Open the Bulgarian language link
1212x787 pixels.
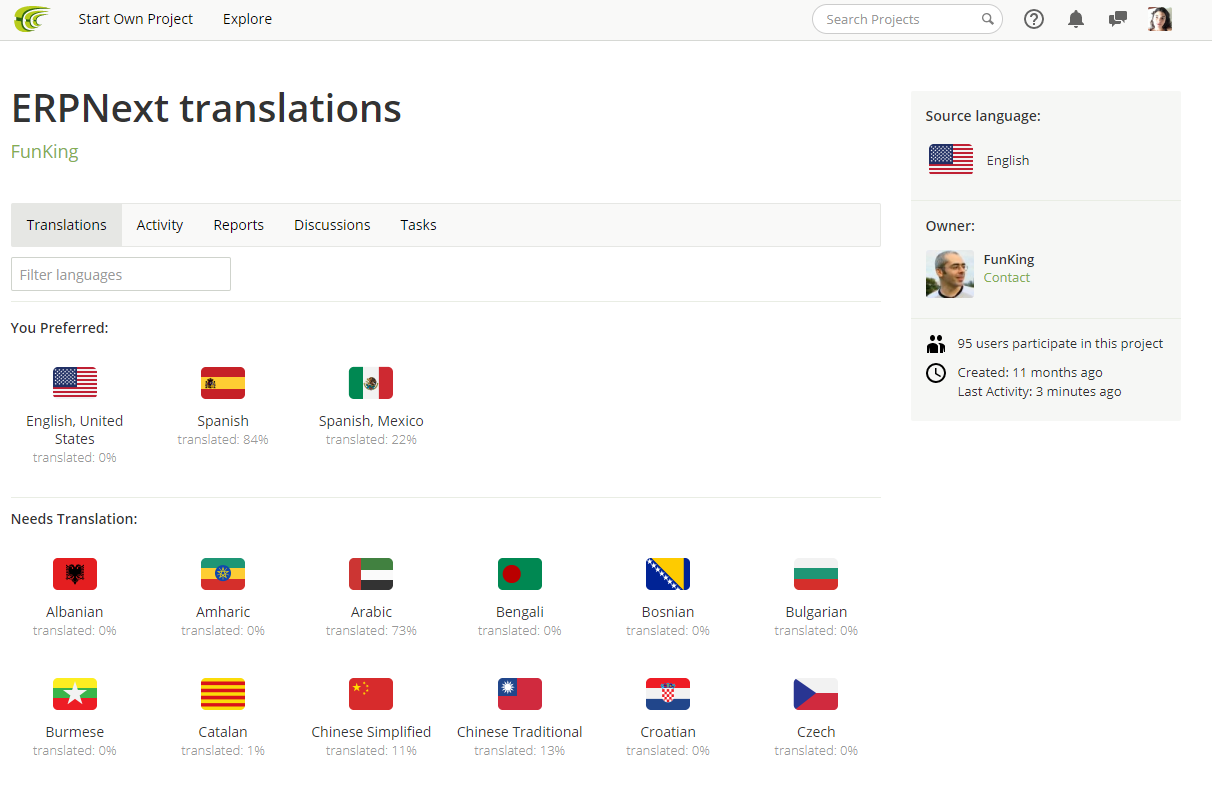coord(816,612)
